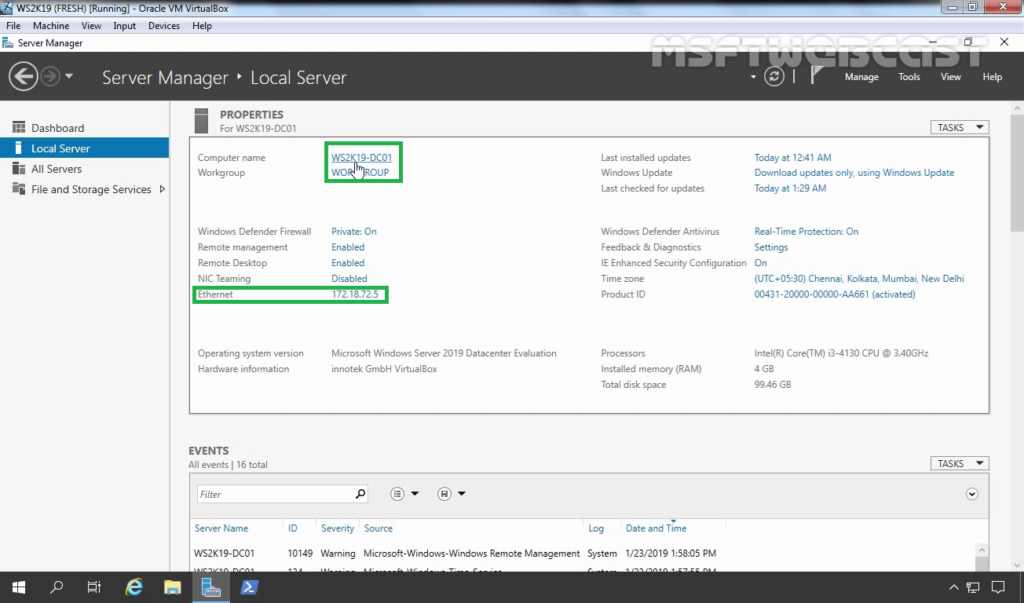1024x603 pixels.
Task: Open VirtualBox Input menu
Action: [124, 25]
